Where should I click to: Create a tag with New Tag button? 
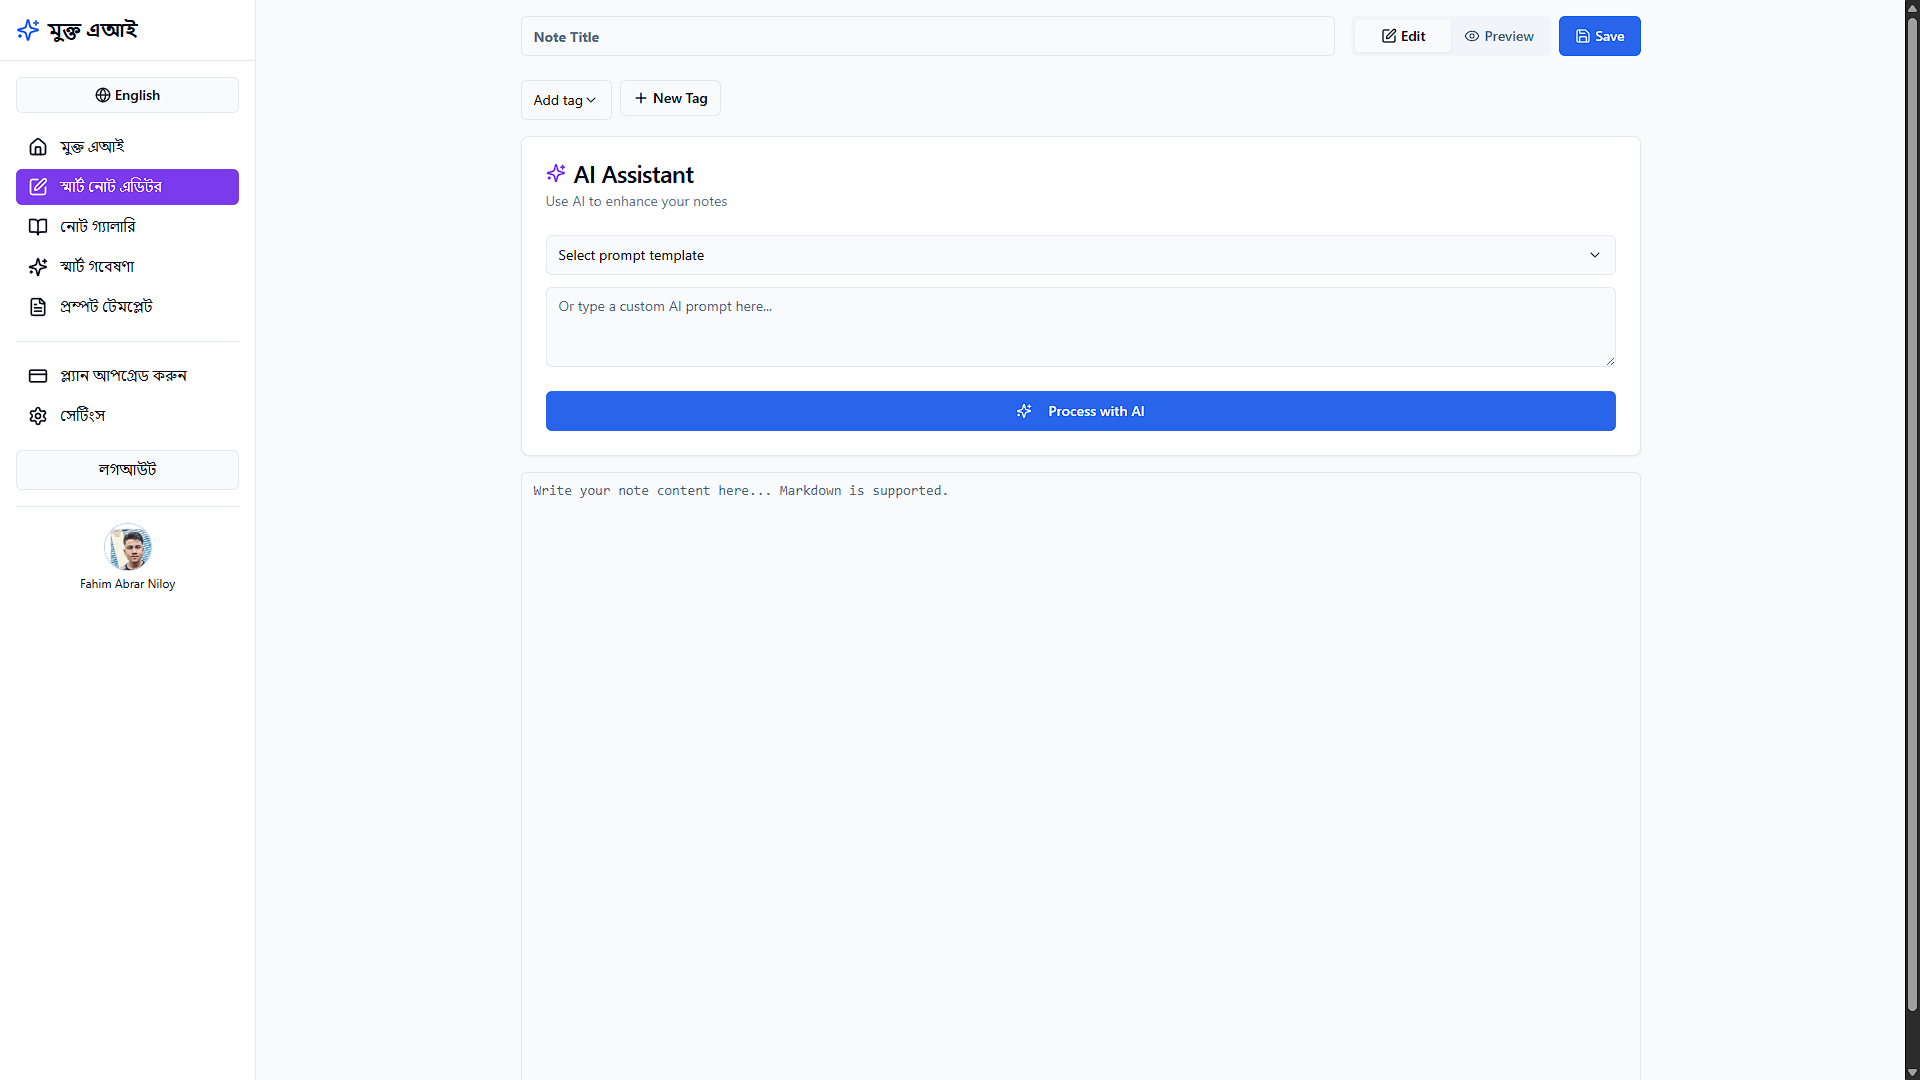[670, 98]
